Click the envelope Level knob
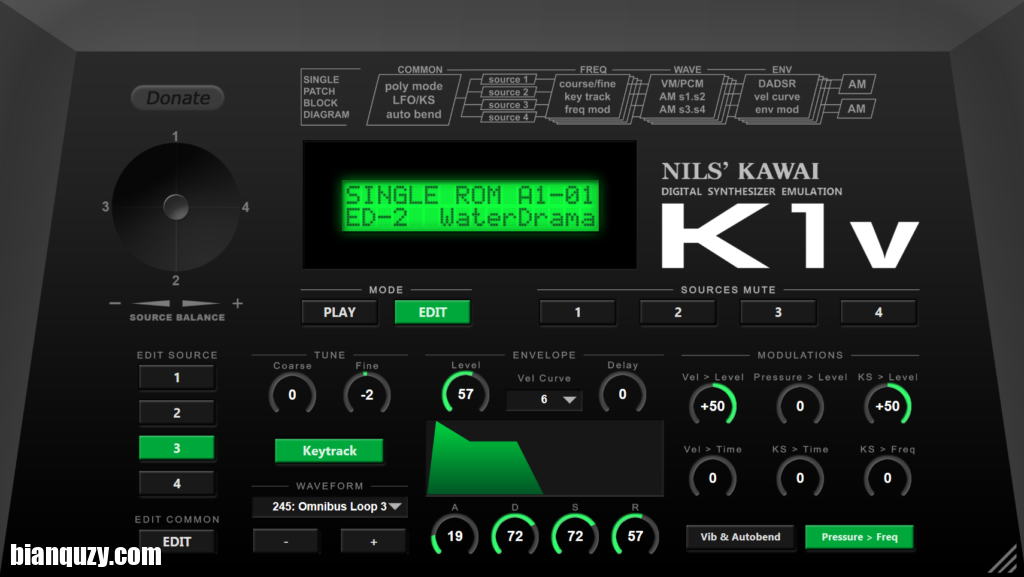This screenshot has width=1024, height=577. pos(466,394)
